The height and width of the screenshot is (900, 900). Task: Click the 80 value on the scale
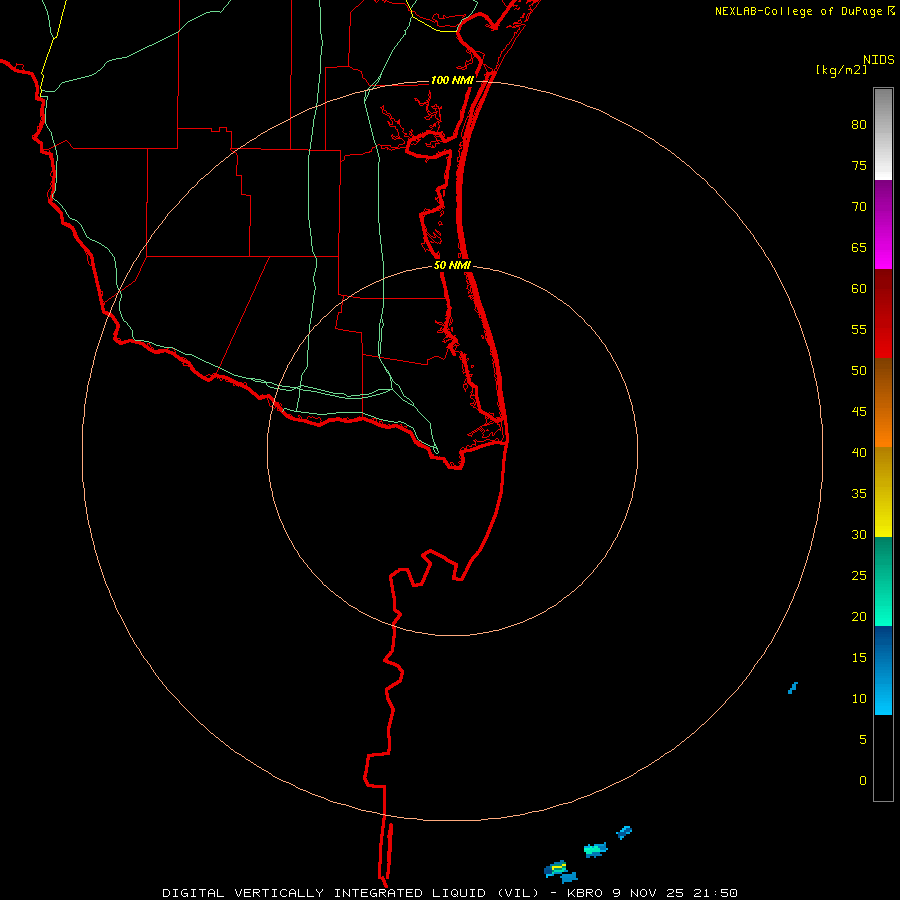coord(859,125)
